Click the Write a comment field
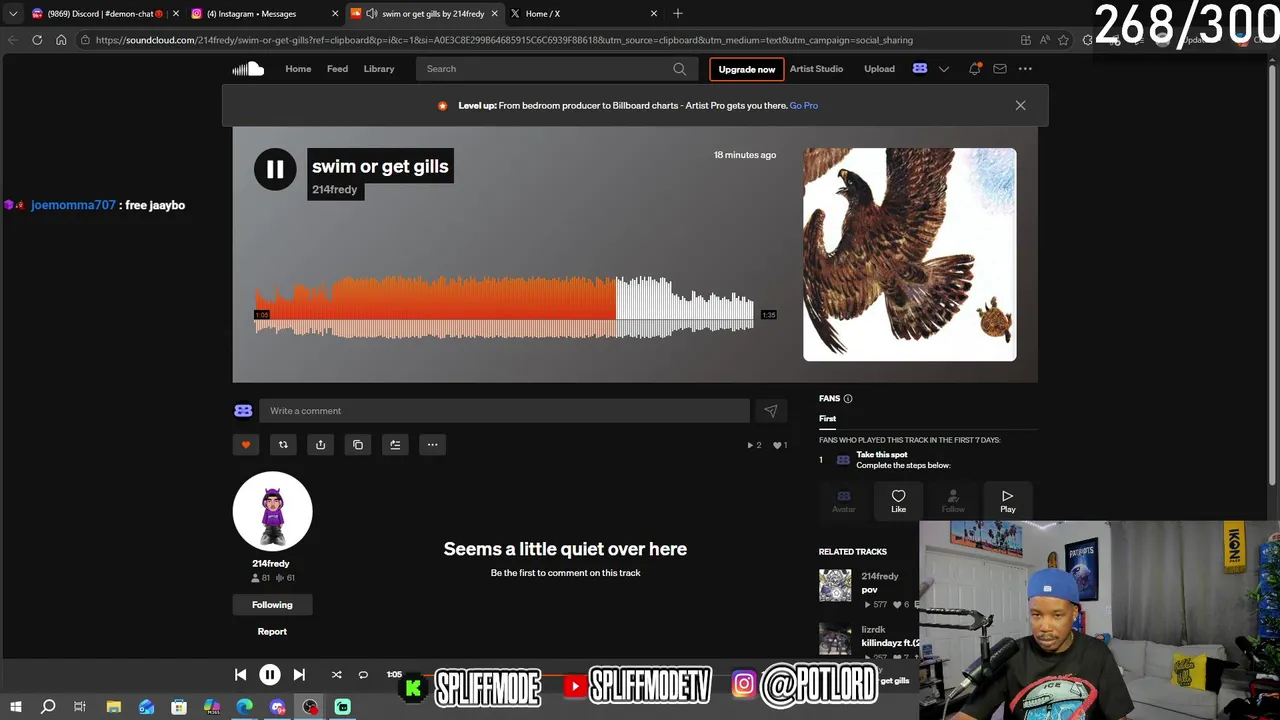The height and width of the screenshot is (720, 1280). point(504,411)
